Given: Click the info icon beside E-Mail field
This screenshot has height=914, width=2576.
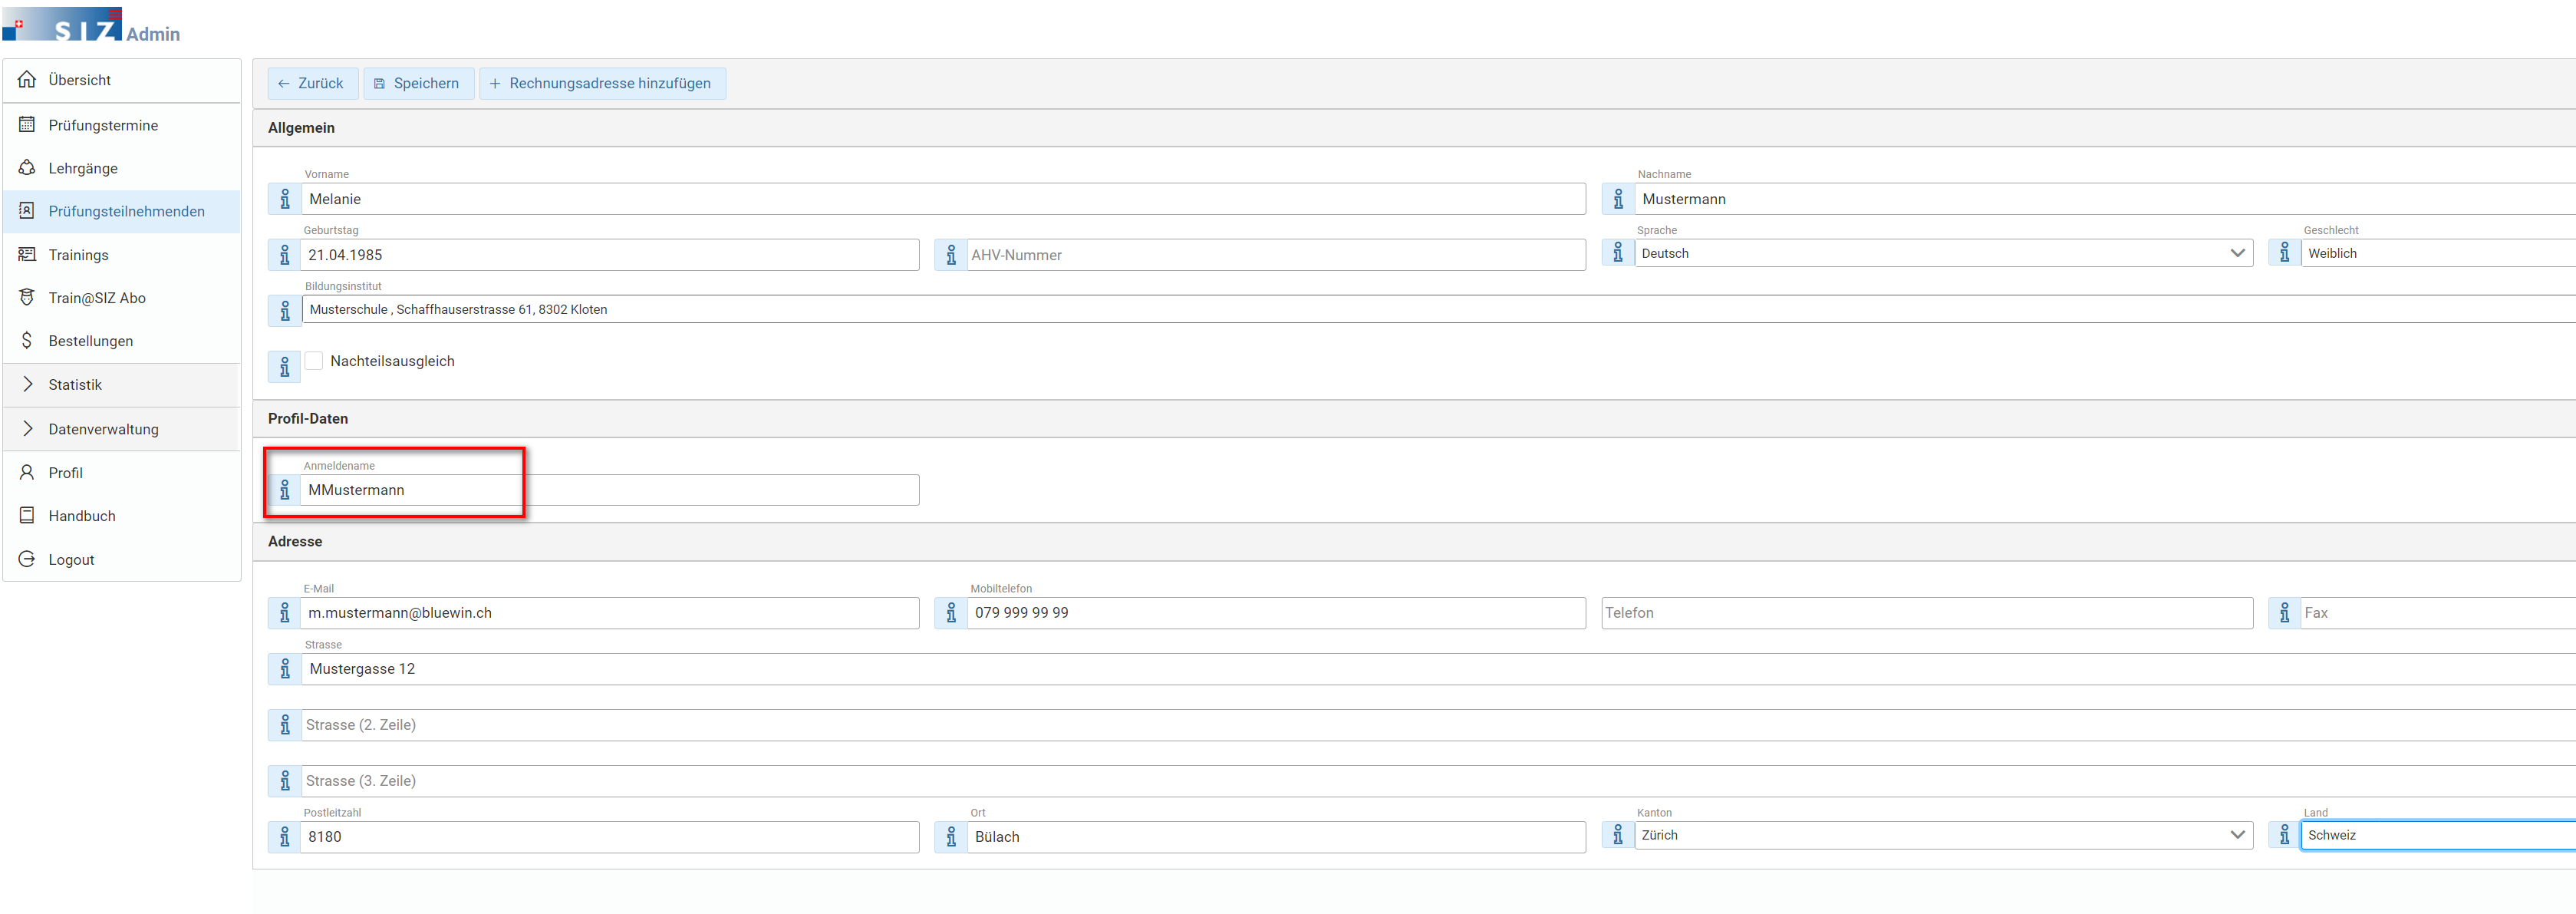Looking at the screenshot, I should coord(285,613).
